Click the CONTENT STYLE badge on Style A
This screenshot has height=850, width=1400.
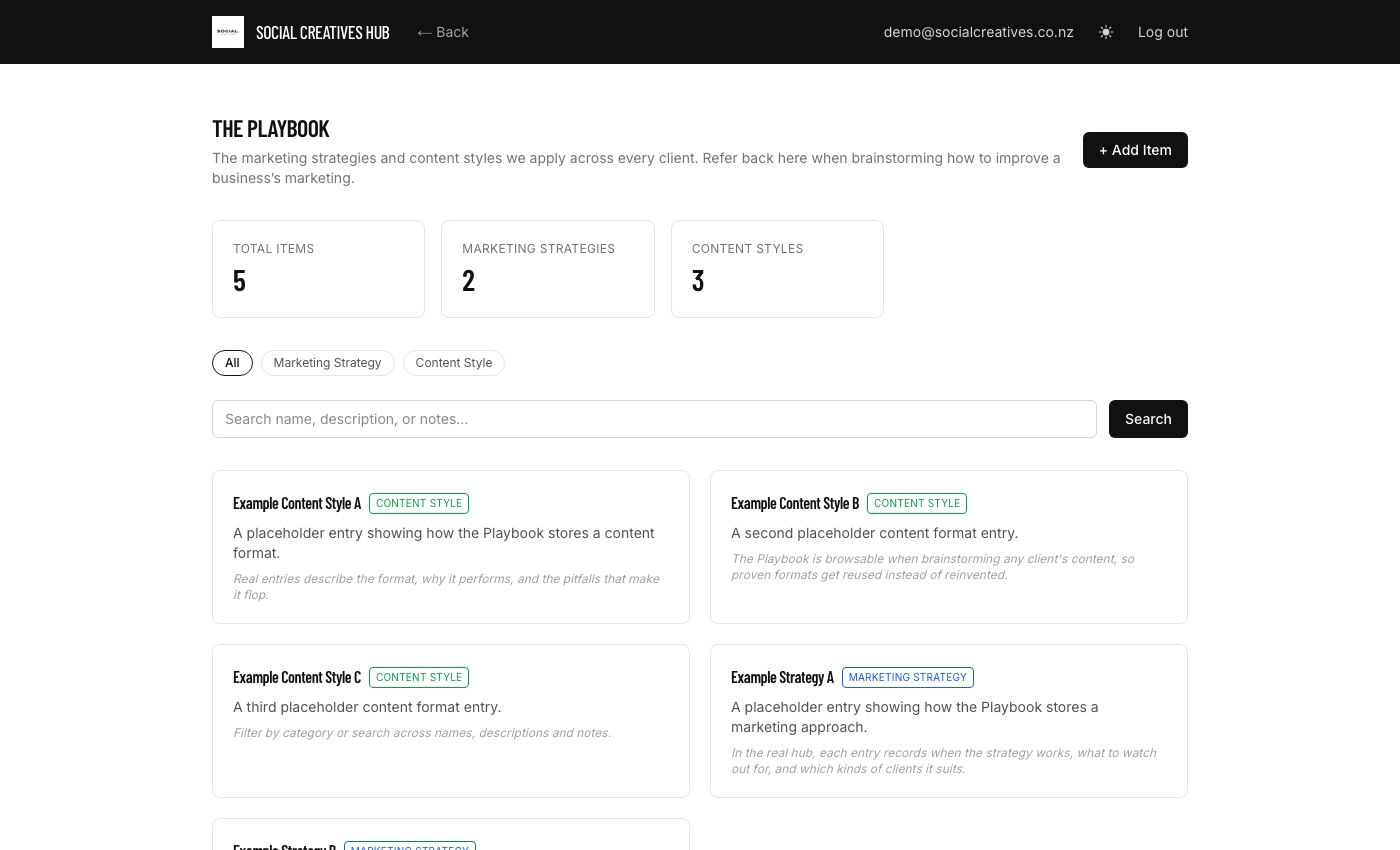tap(419, 503)
